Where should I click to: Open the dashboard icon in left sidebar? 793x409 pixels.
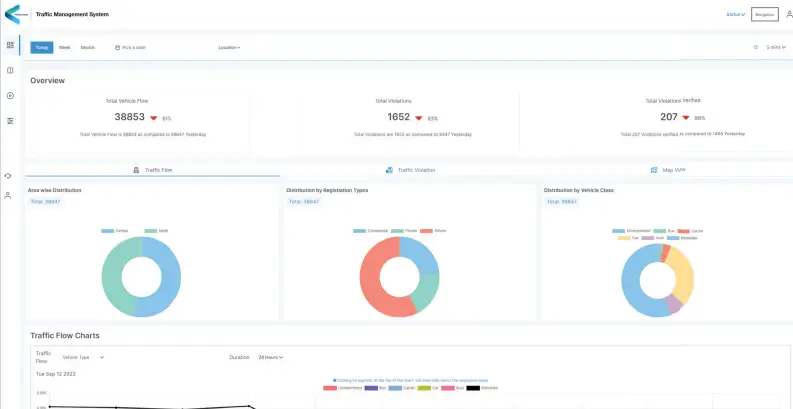[9, 45]
